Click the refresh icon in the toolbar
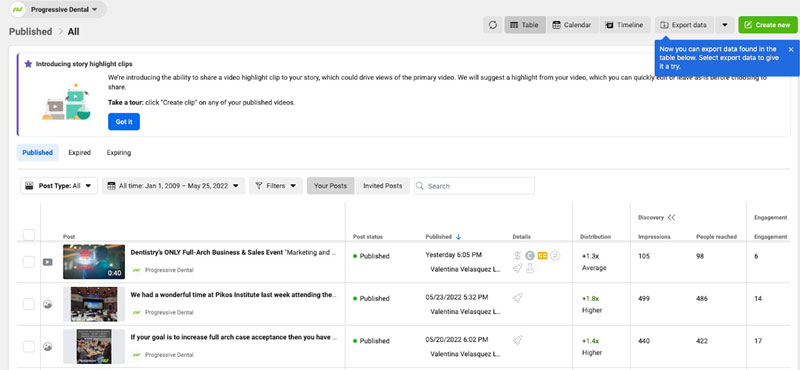 493,25
